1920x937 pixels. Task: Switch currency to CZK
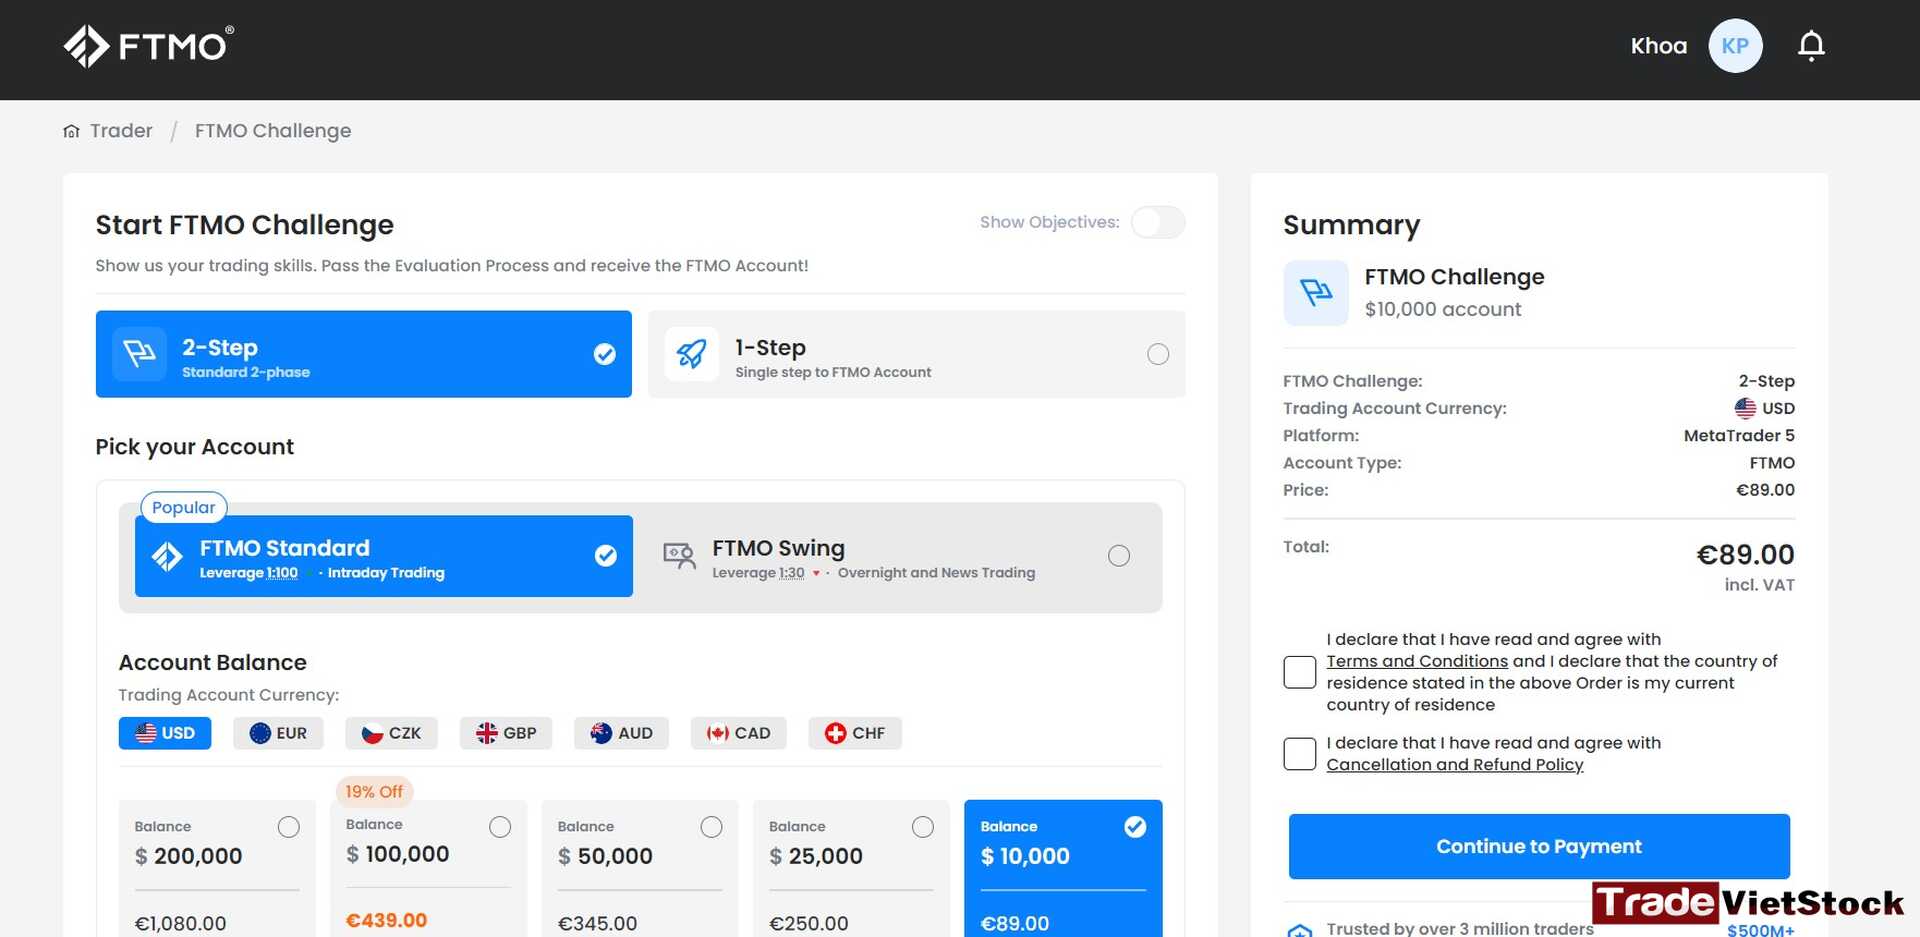(x=392, y=733)
